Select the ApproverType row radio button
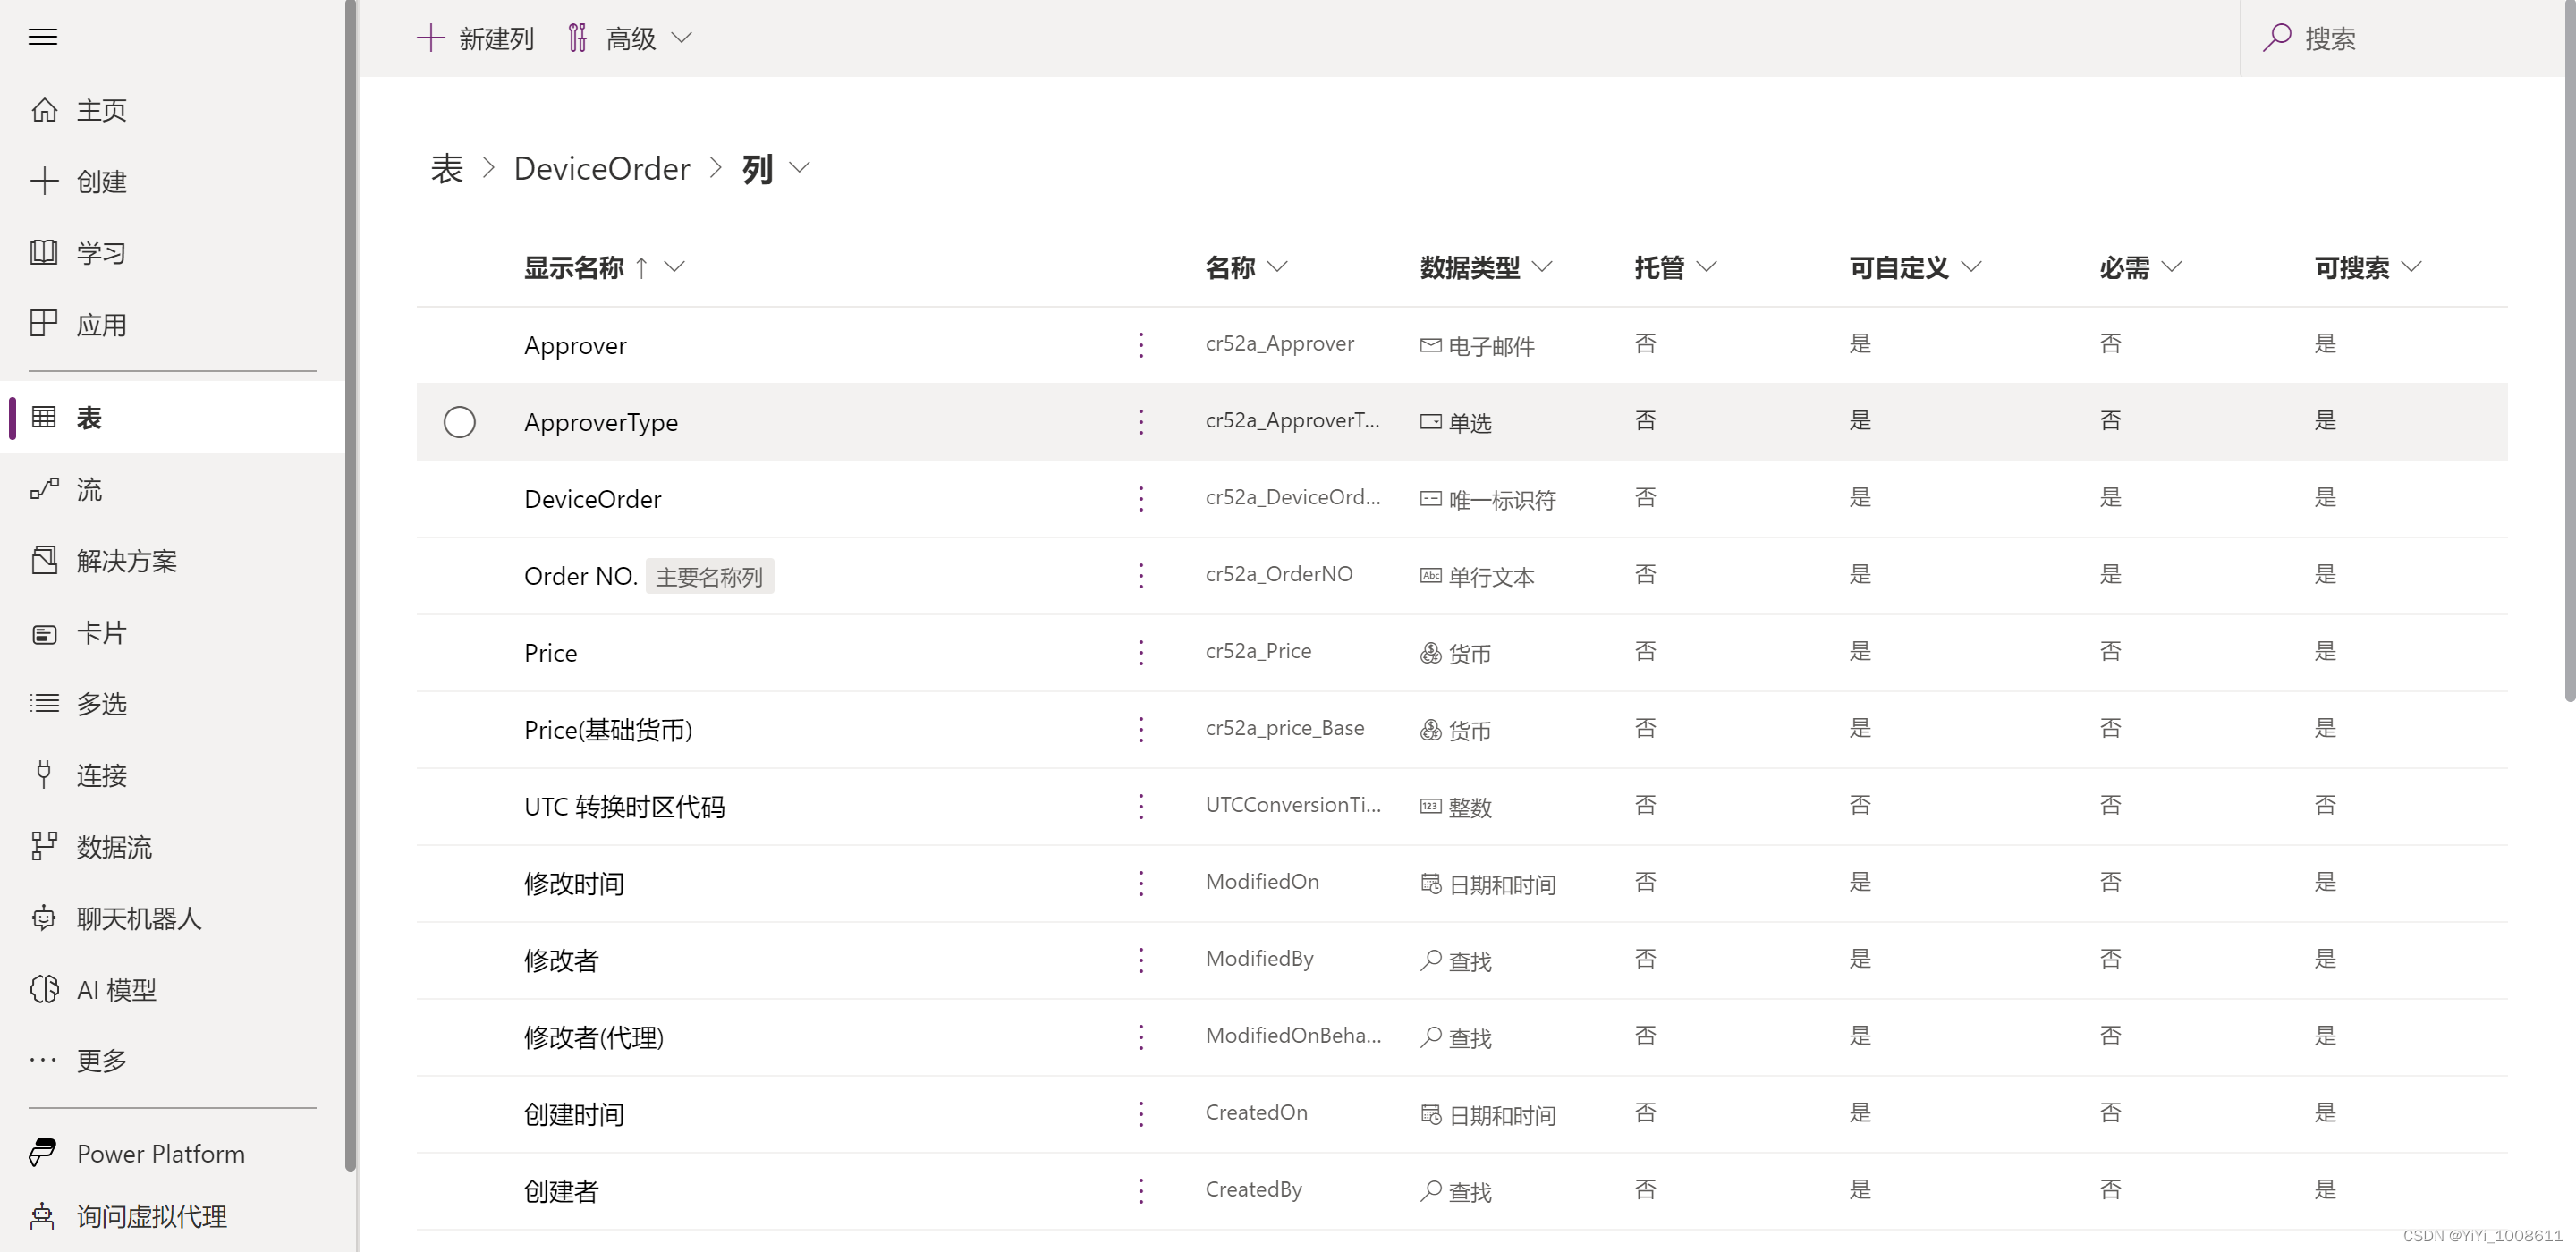The image size is (2576, 1252). coord(459,422)
